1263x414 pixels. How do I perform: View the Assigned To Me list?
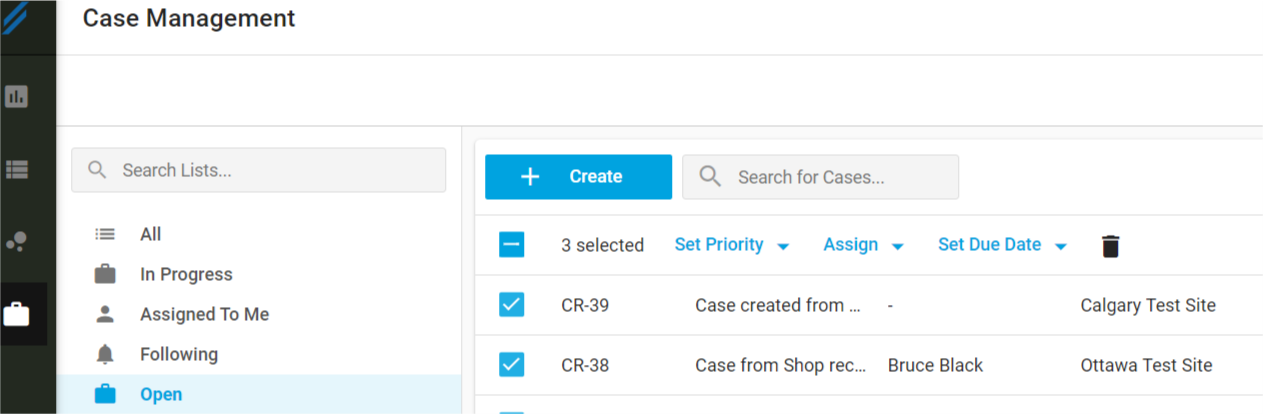pos(204,314)
